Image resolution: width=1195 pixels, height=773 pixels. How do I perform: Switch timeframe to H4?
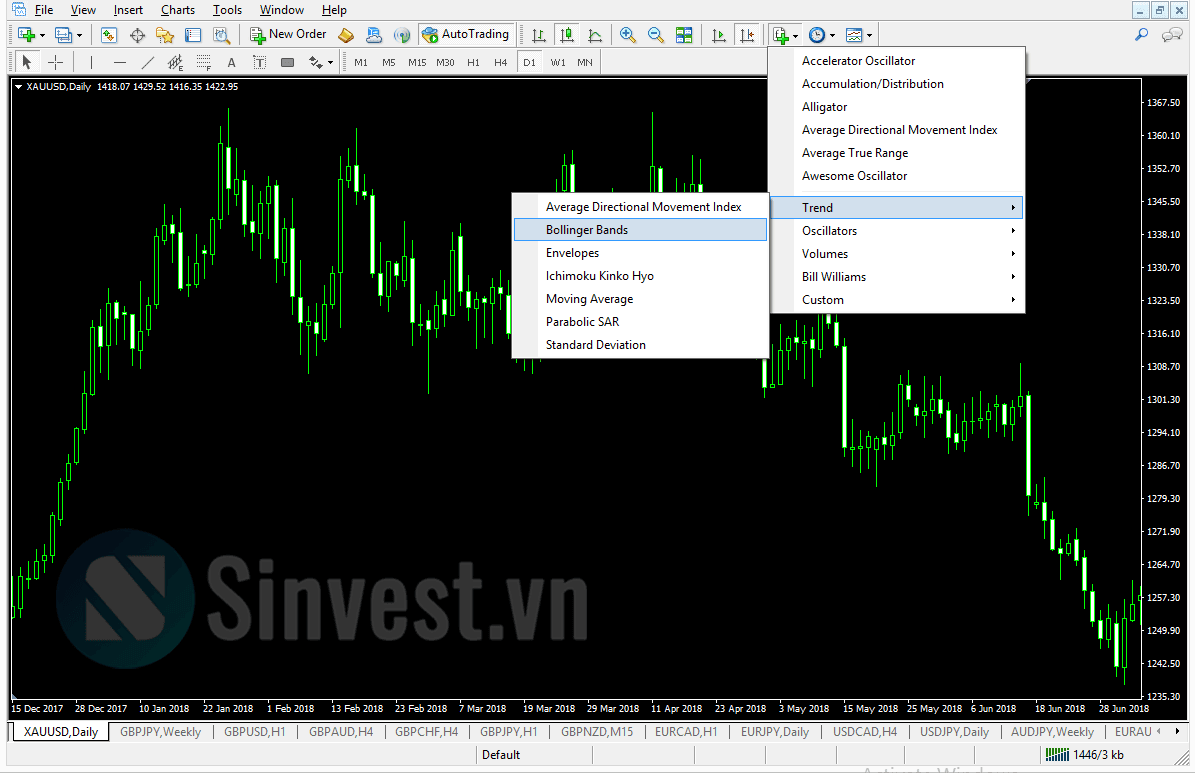[x=501, y=63]
